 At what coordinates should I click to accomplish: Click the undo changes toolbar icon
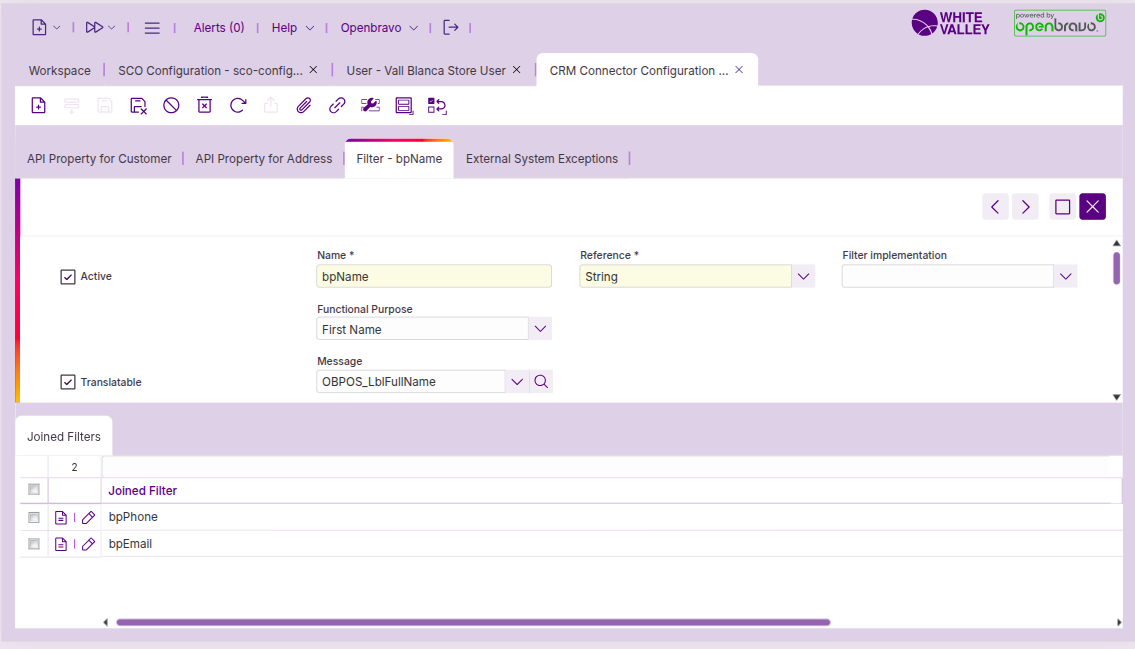[x=171, y=105]
